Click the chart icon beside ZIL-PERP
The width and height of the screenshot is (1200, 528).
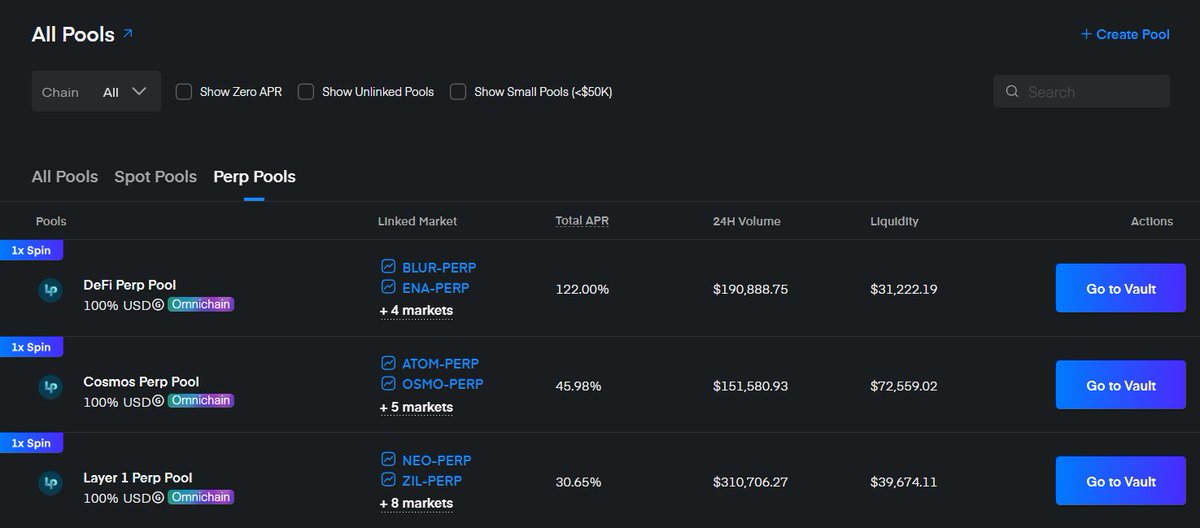click(388, 480)
